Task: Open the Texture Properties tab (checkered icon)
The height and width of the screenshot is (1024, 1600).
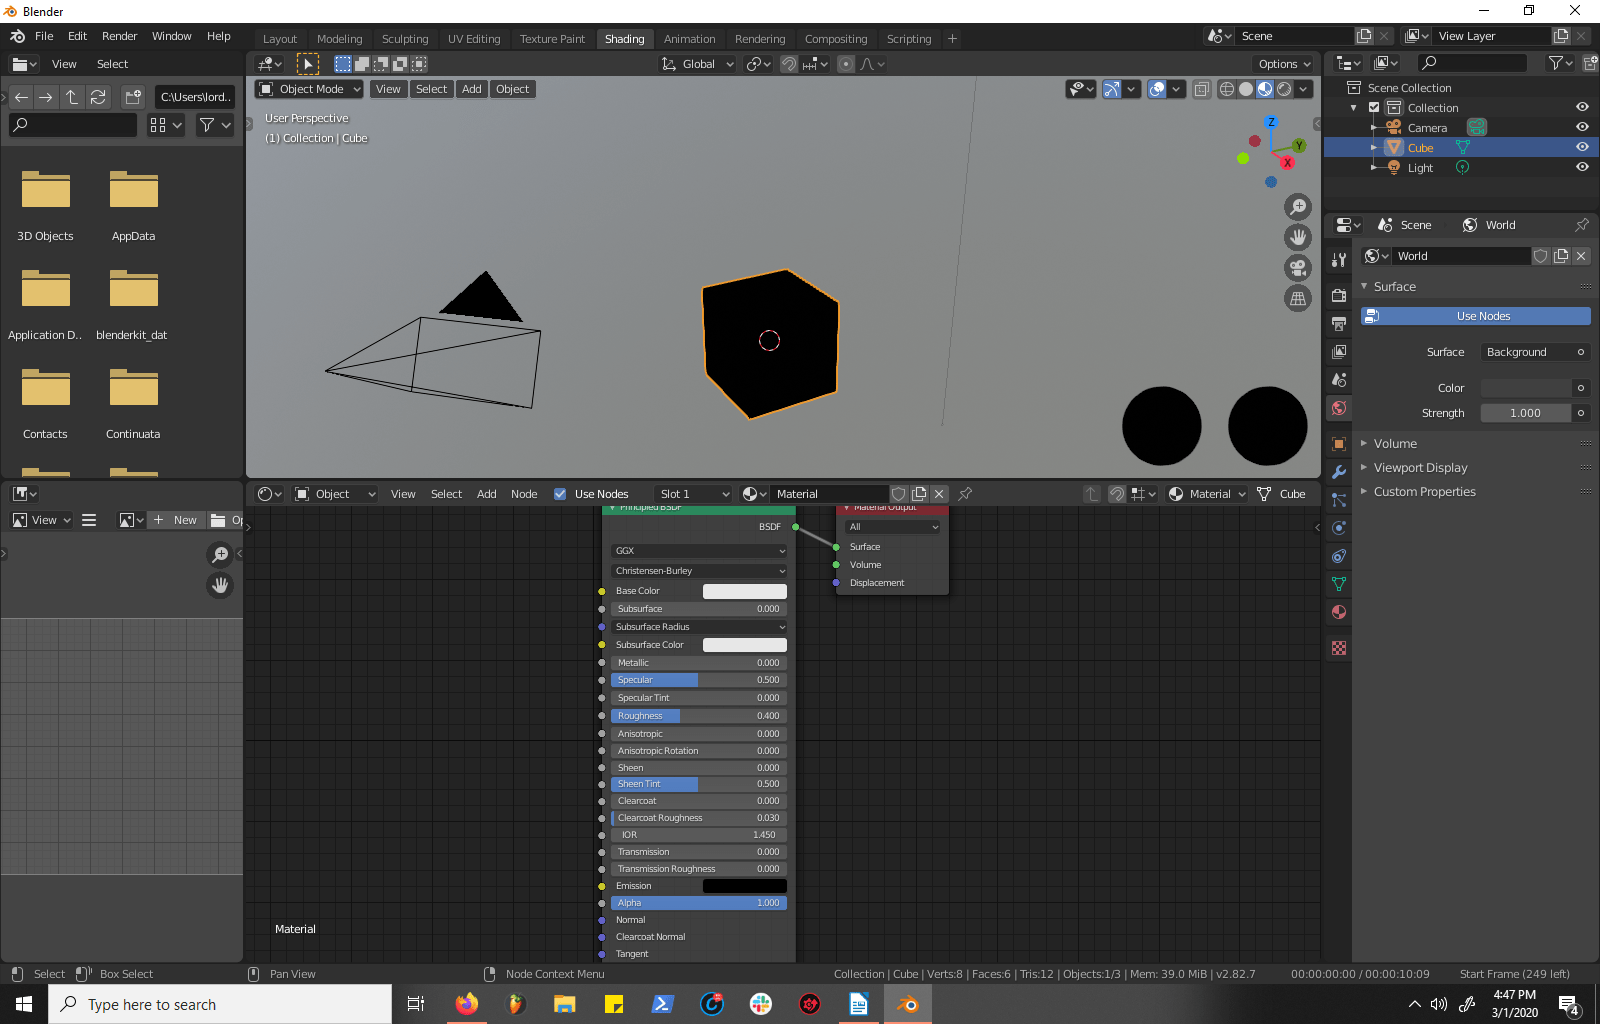Action: (1339, 647)
